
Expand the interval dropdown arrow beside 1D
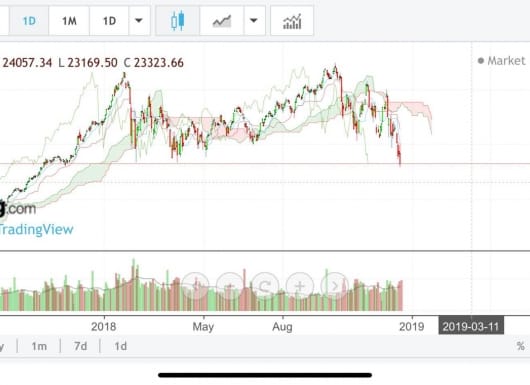pyautogui.click(x=139, y=21)
